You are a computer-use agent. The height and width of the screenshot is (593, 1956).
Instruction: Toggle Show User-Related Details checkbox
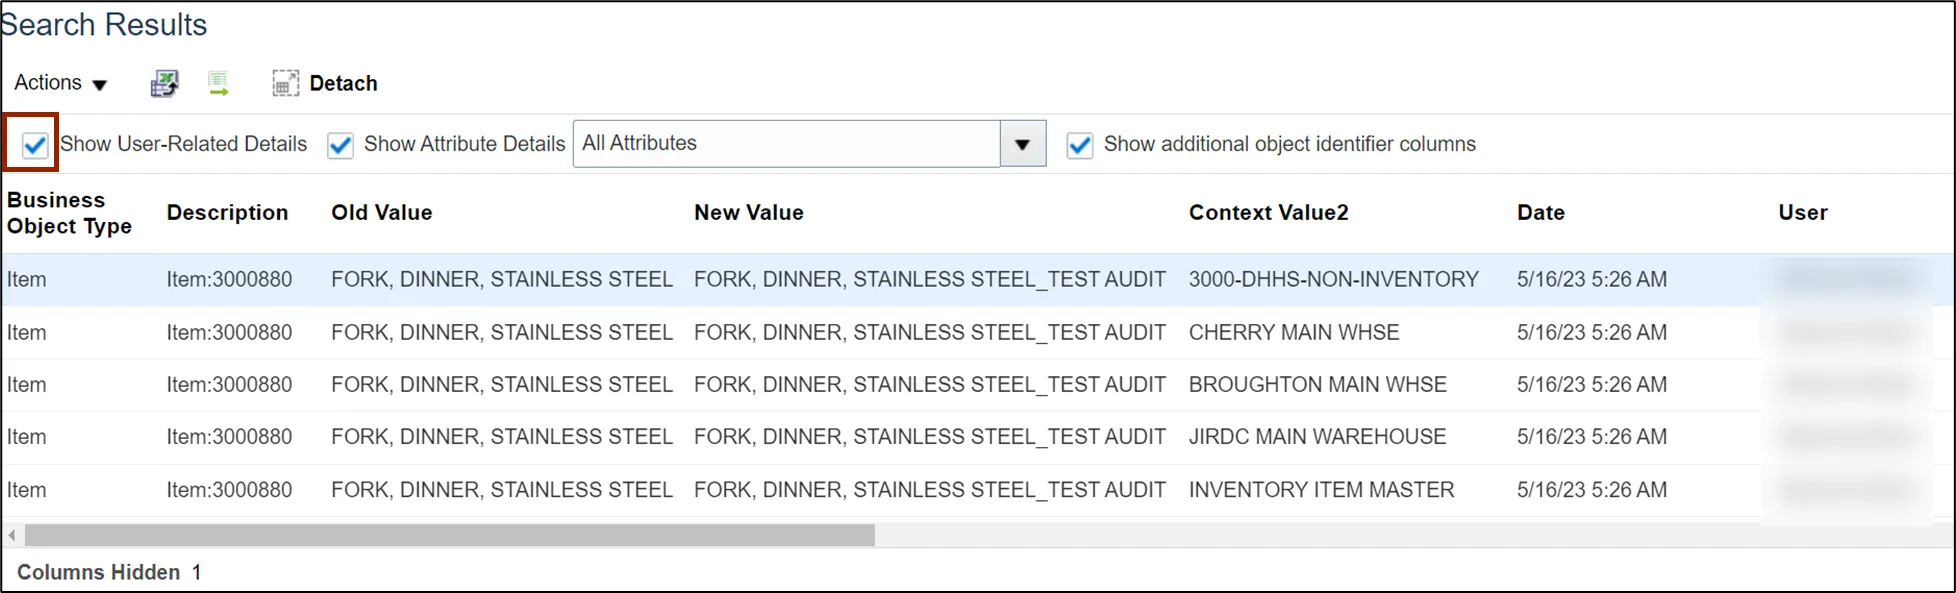[35, 145]
